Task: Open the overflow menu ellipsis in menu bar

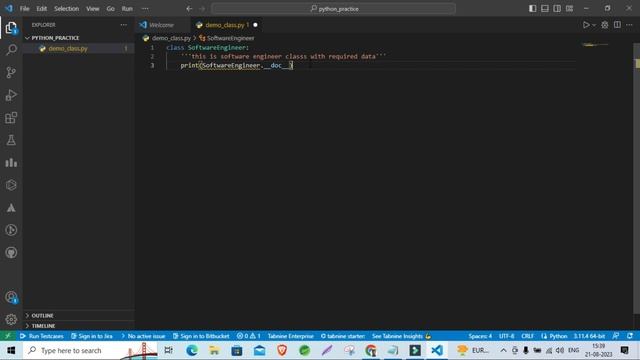Action: point(145,9)
